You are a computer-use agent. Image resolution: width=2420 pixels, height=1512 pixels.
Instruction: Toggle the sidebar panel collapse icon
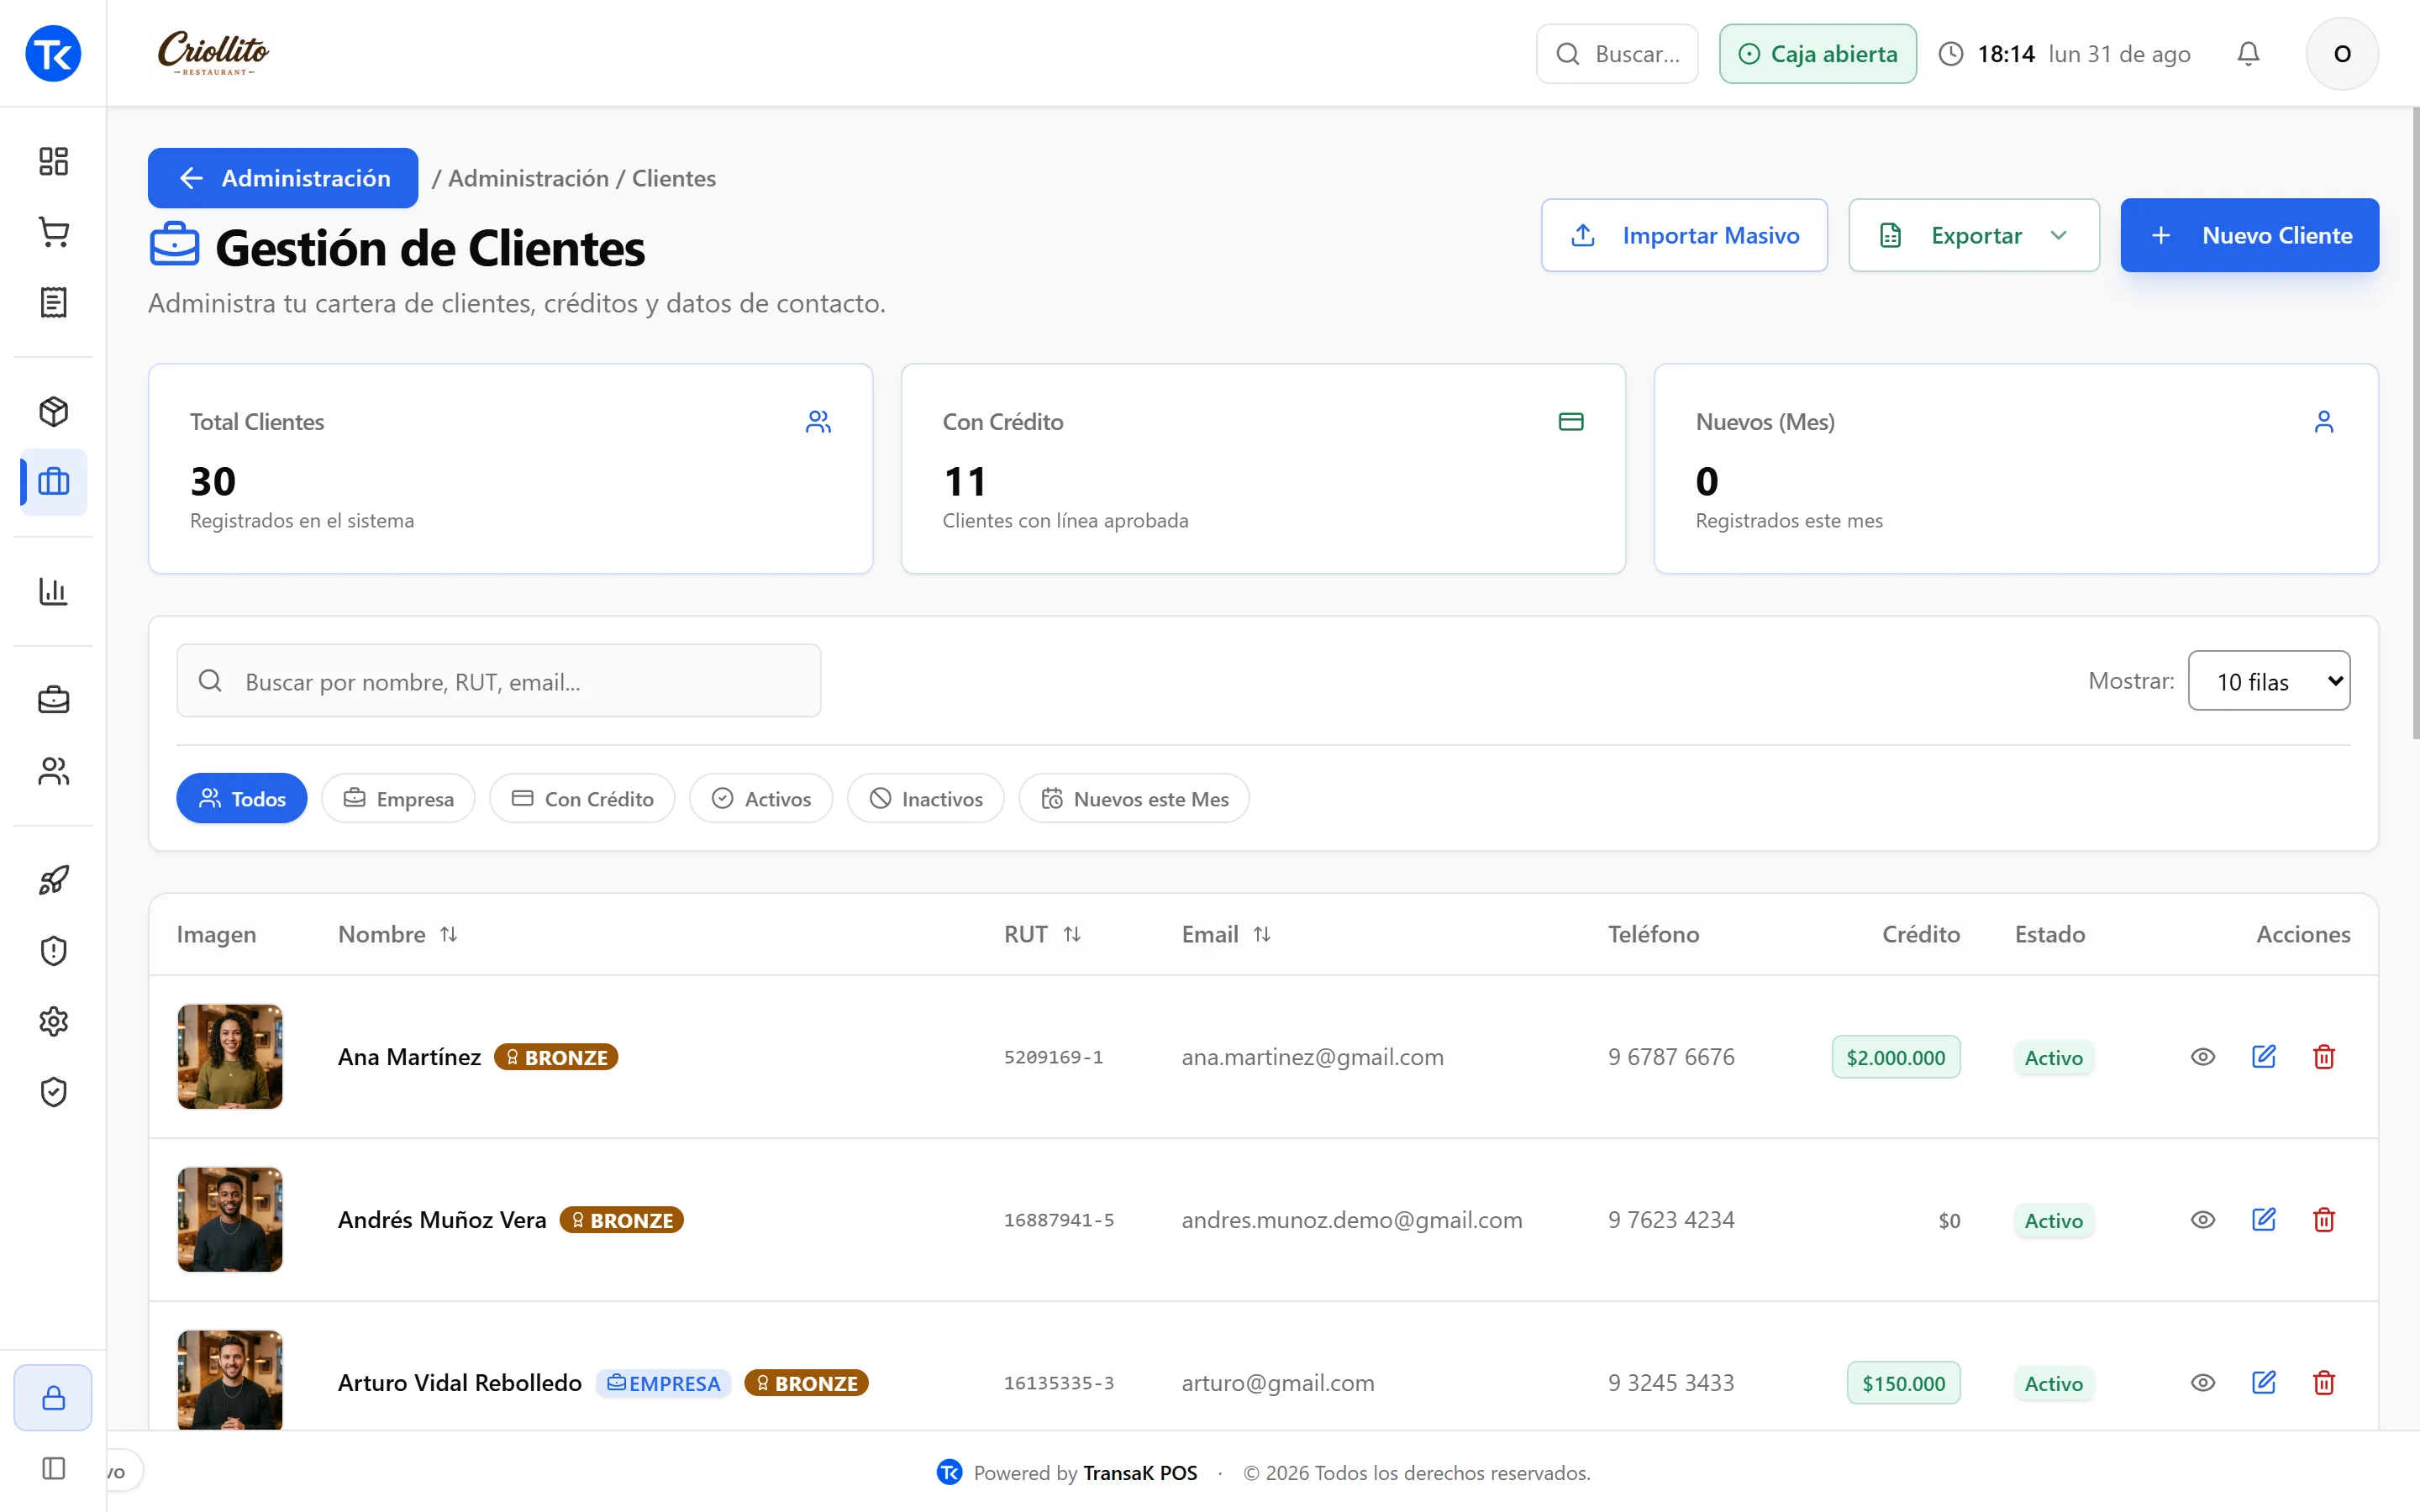point(53,1468)
